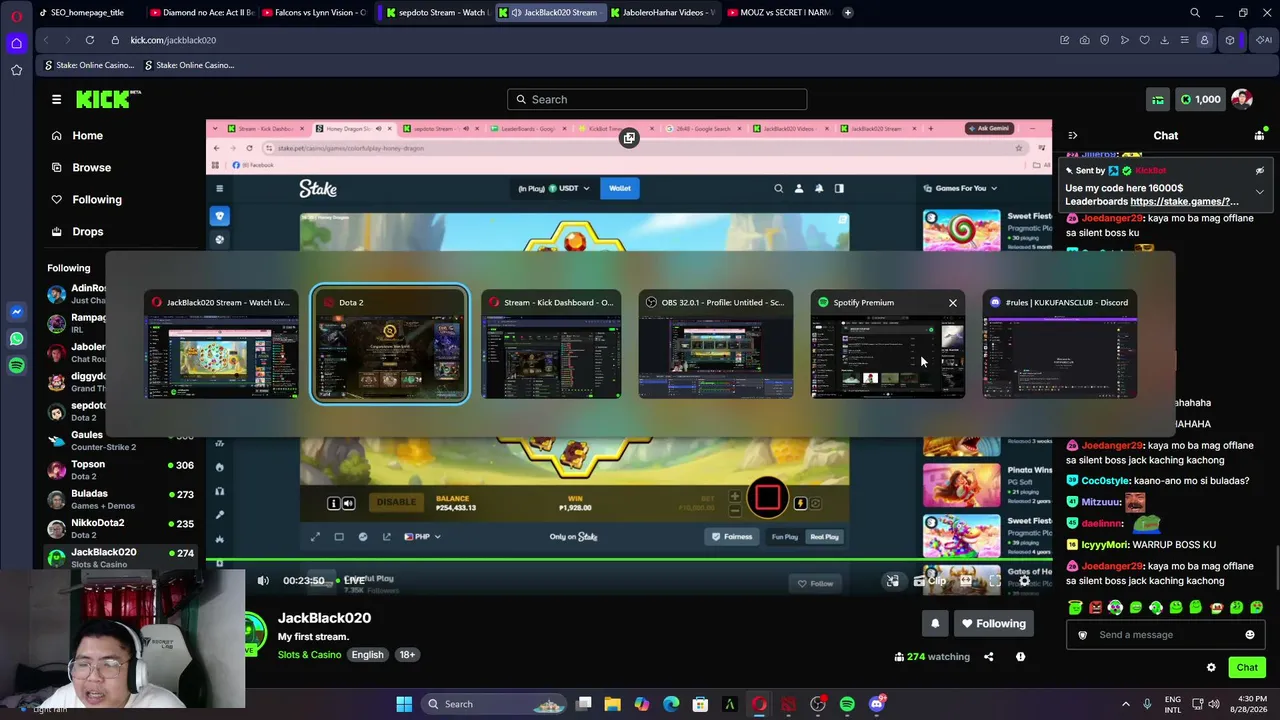Switch to MOUZ vs SECRET tab
The width and height of the screenshot is (1280, 720).
[x=778, y=13]
